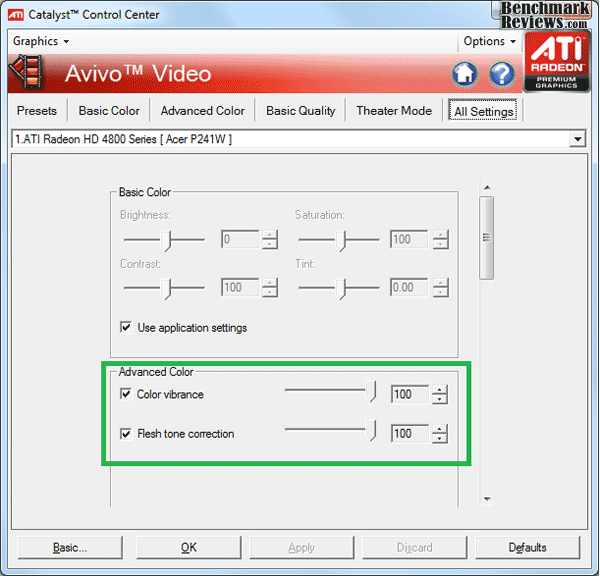Confirm with the OK button

(x=189, y=547)
